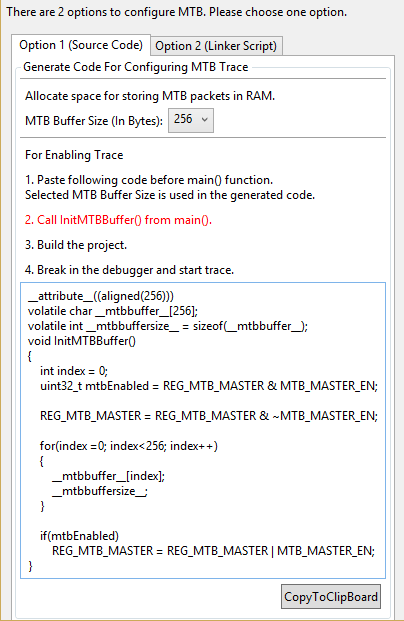Screen dimensions: 404x621
Task: Click the __attribute__((aligned(256))) code line
Action: click(101, 296)
